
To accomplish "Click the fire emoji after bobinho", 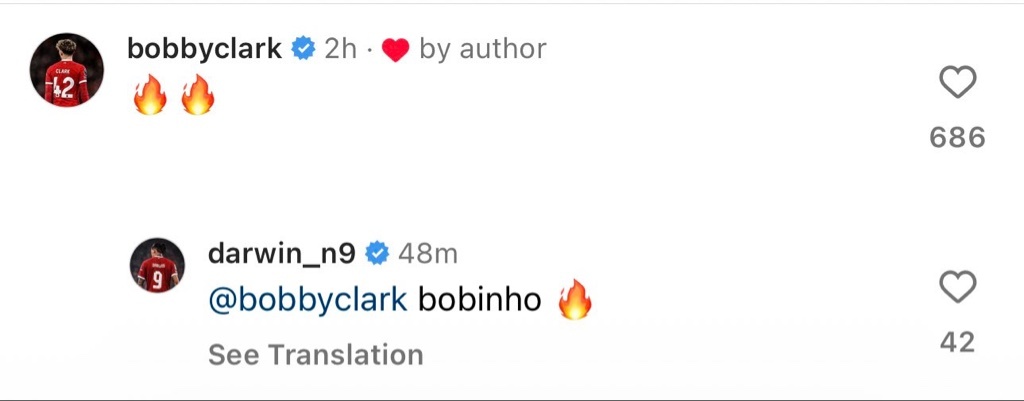I will click(x=575, y=300).
